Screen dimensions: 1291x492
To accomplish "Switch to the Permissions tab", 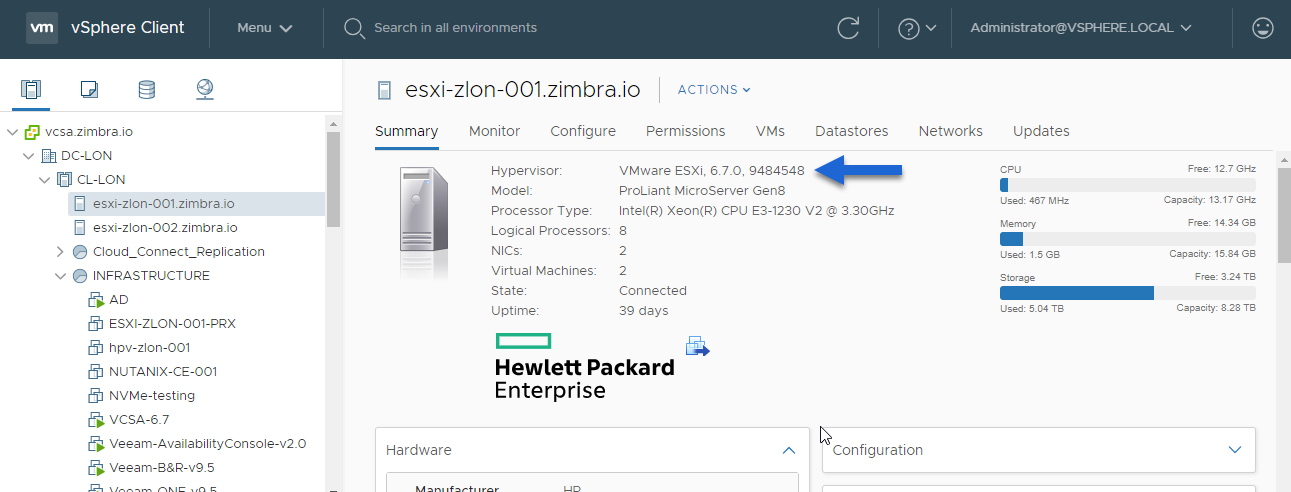I will 685,131.
